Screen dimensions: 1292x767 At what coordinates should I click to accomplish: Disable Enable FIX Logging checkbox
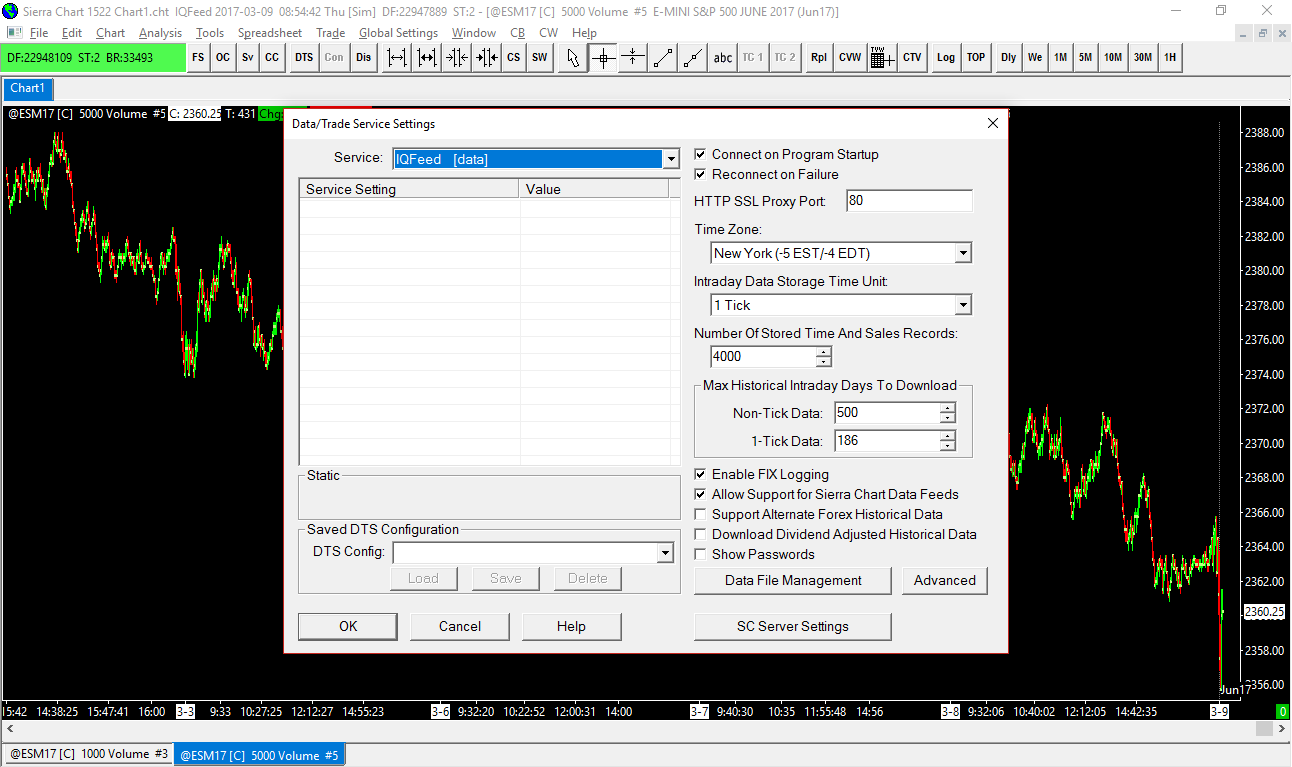701,475
